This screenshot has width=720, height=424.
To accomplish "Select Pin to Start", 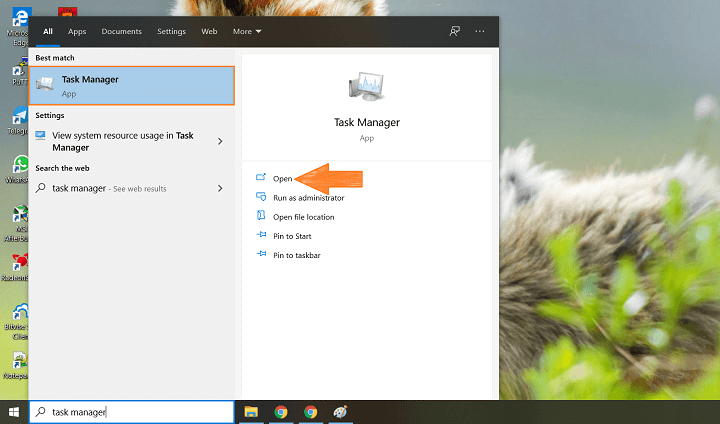I will (x=292, y=236).
